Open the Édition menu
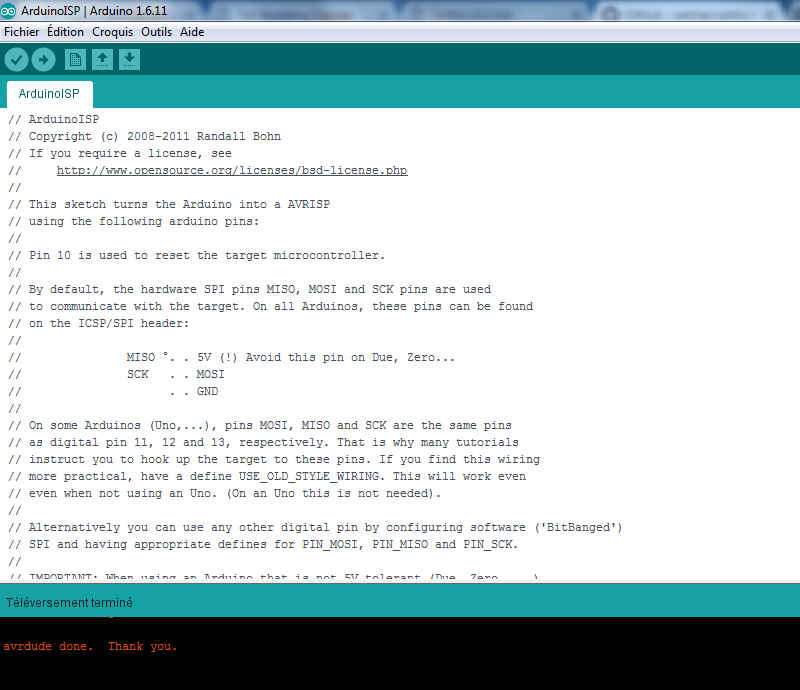Image resolution: width=800 pixels, height=690 pixels. 65,32
